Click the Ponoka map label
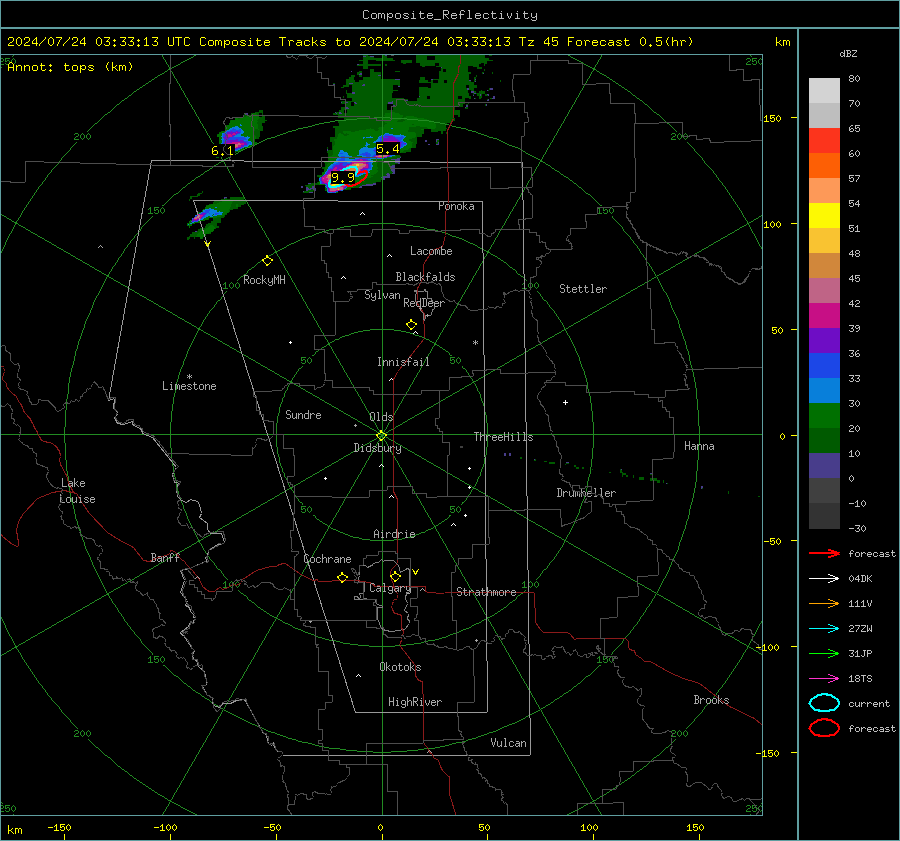 456,206
